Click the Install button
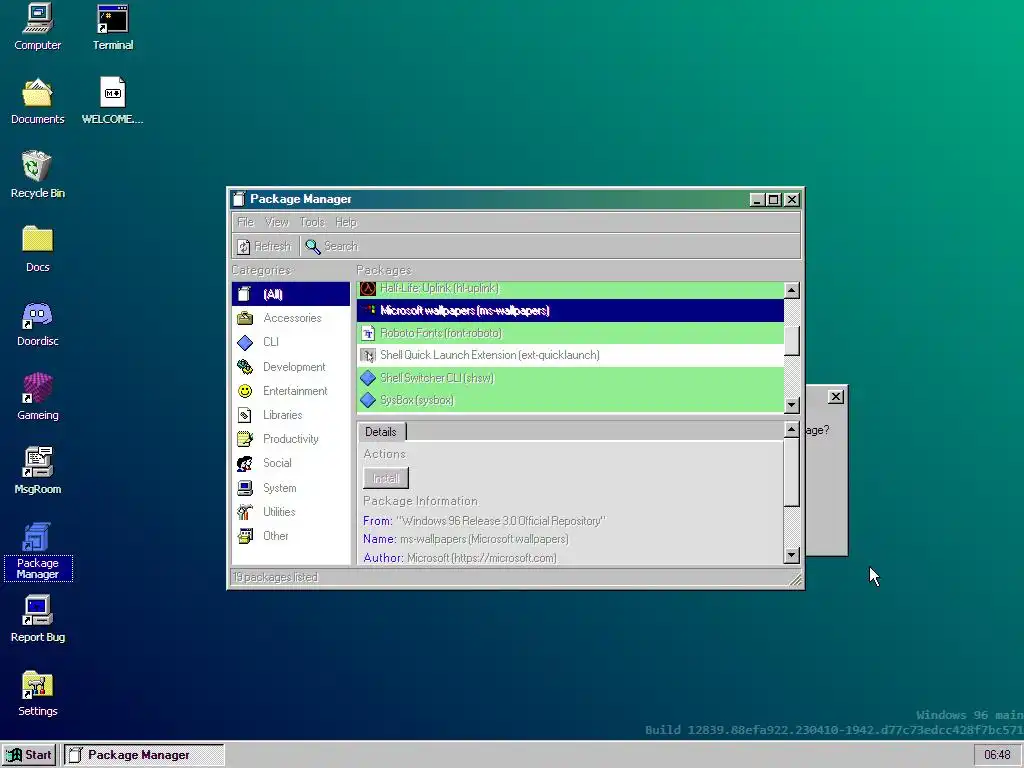 click(x=386, y=478)
